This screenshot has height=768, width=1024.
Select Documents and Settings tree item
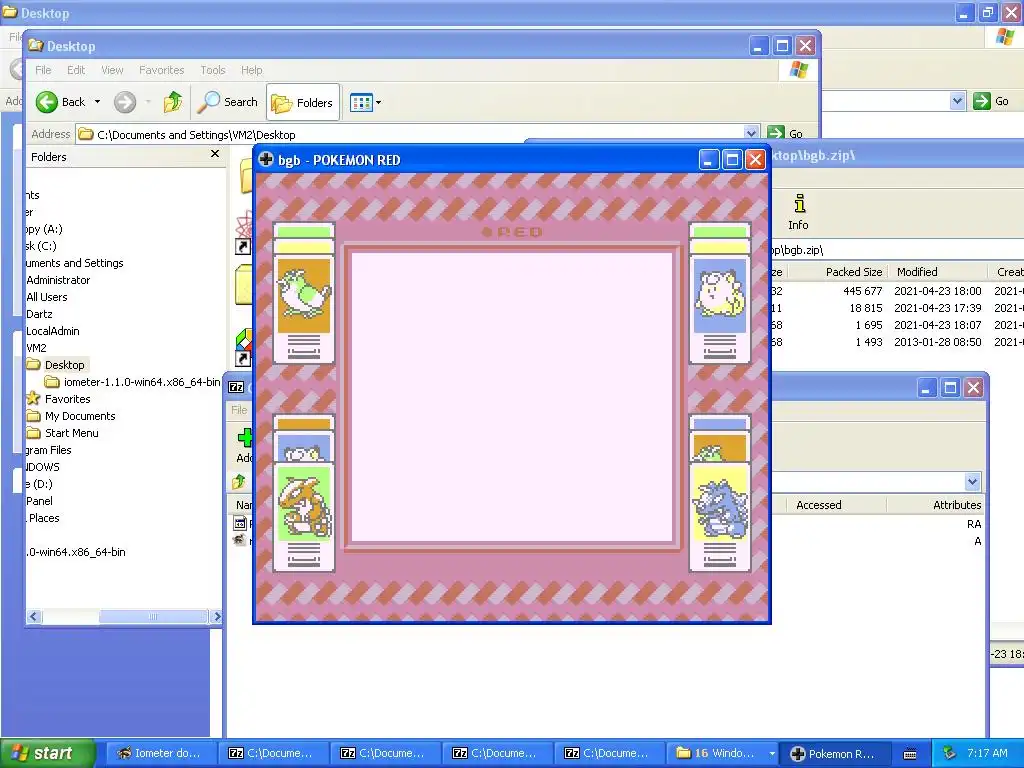74,263
